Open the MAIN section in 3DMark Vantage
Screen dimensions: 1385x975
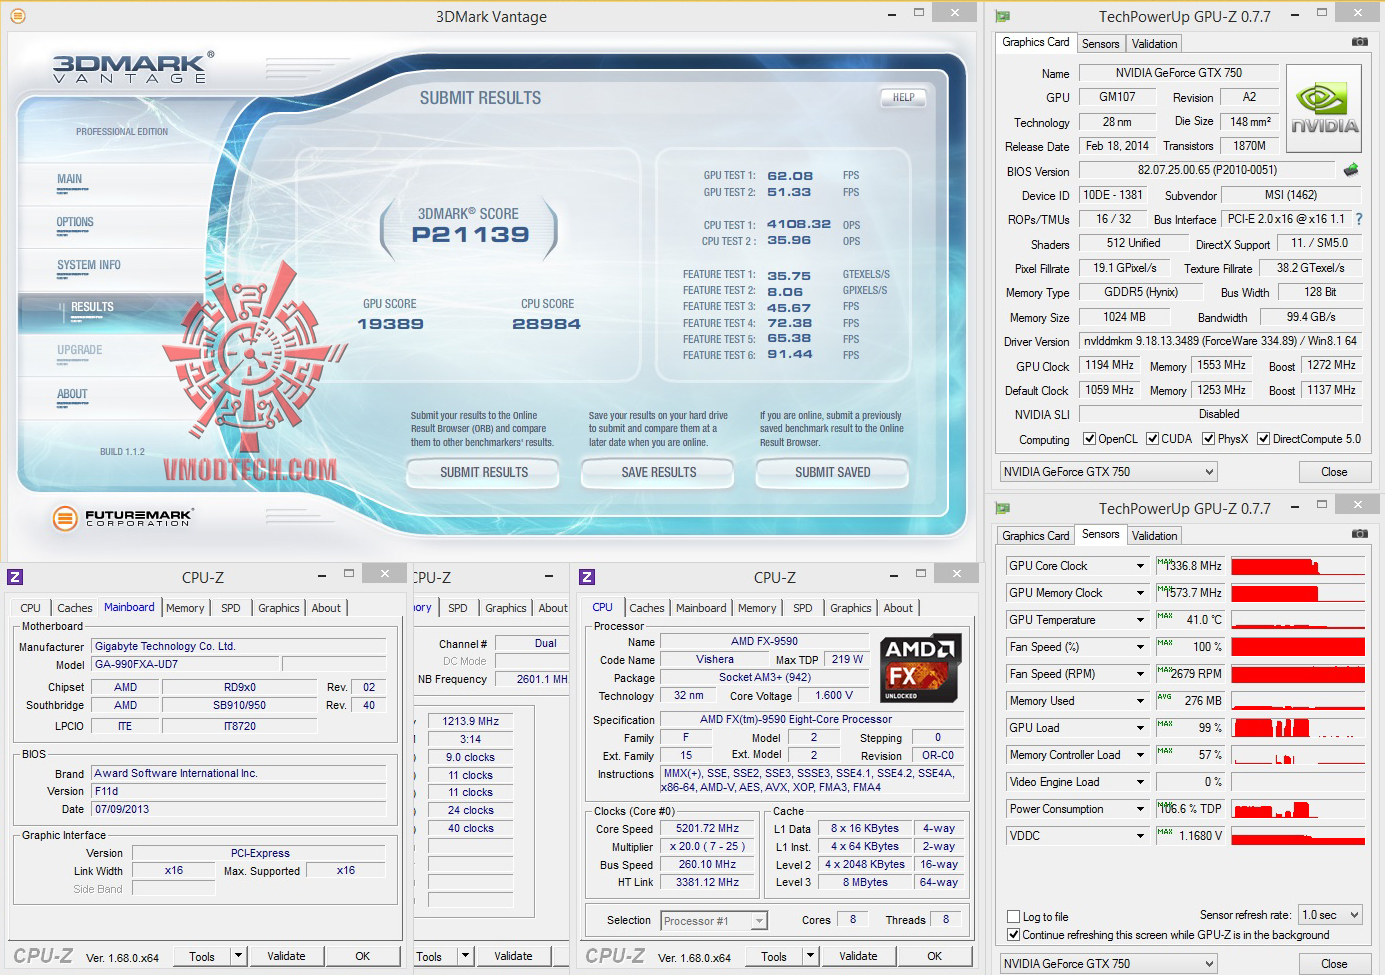[x=70, y=180]
